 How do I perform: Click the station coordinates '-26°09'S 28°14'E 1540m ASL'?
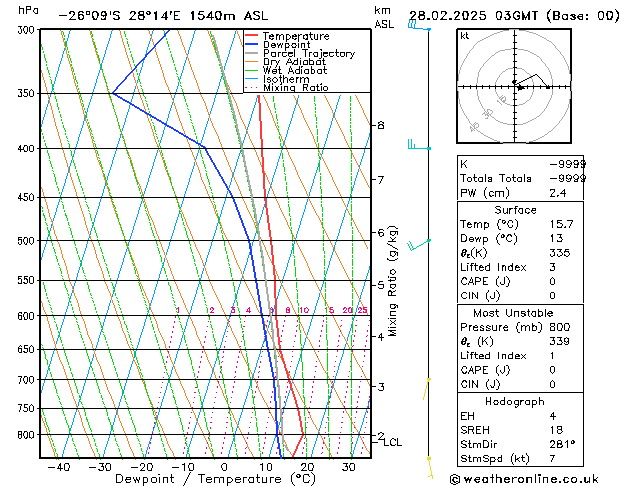(x=163, y=16)
